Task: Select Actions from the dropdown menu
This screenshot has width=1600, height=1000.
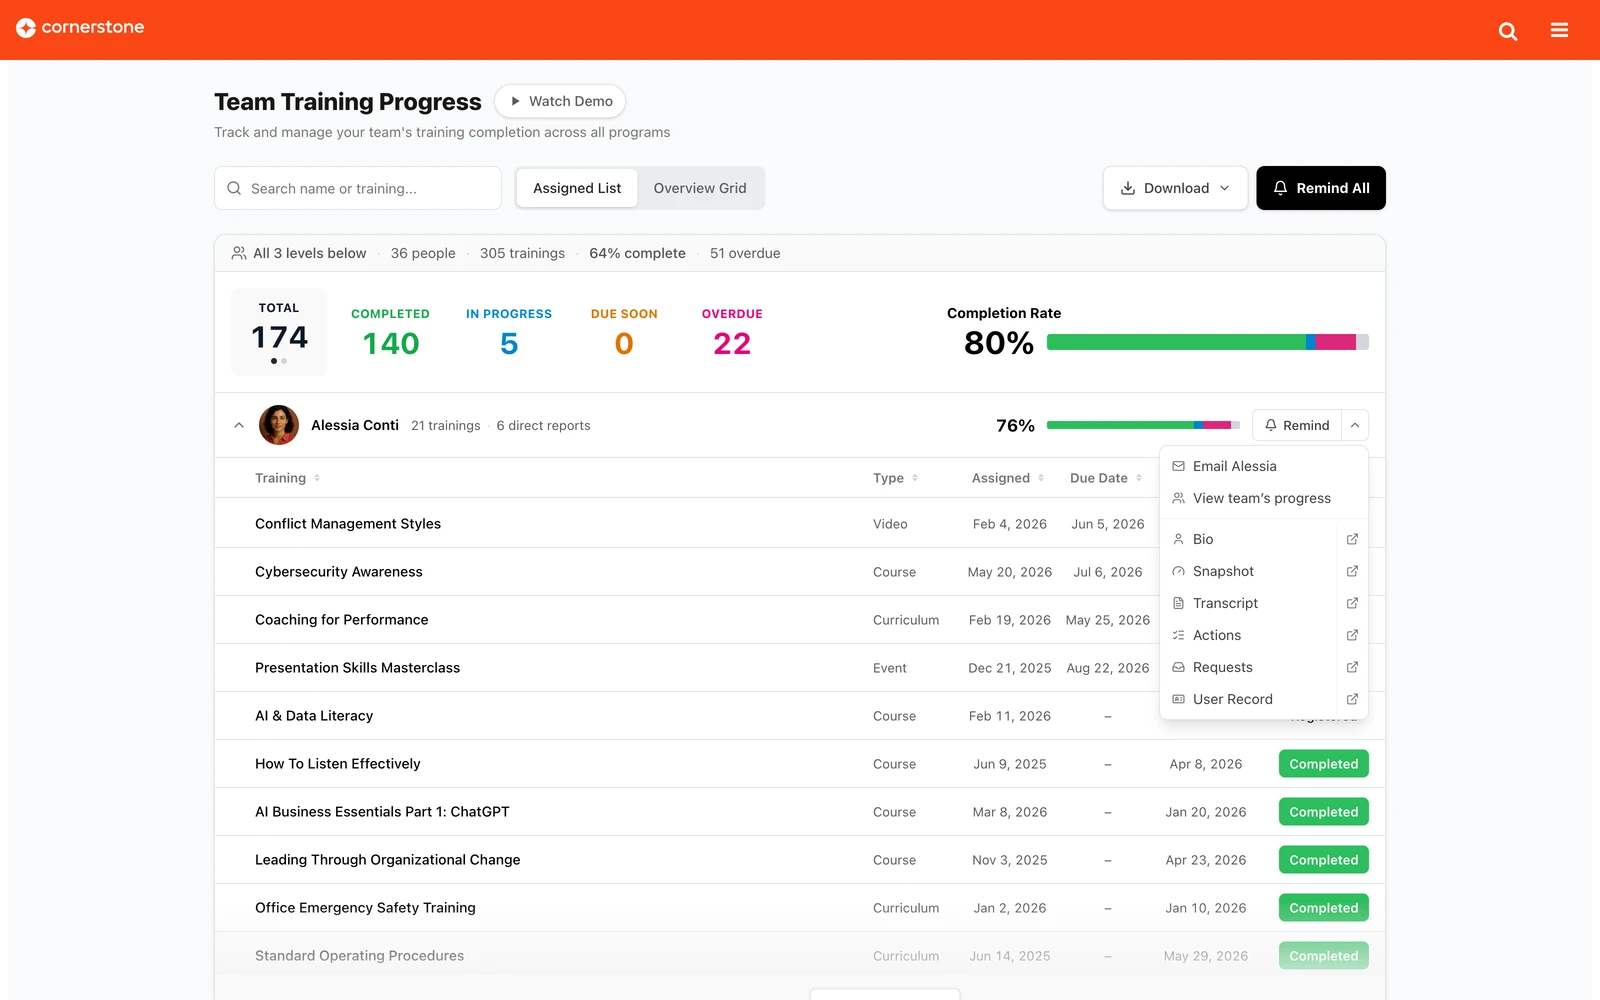Action: pos(1250,635)
